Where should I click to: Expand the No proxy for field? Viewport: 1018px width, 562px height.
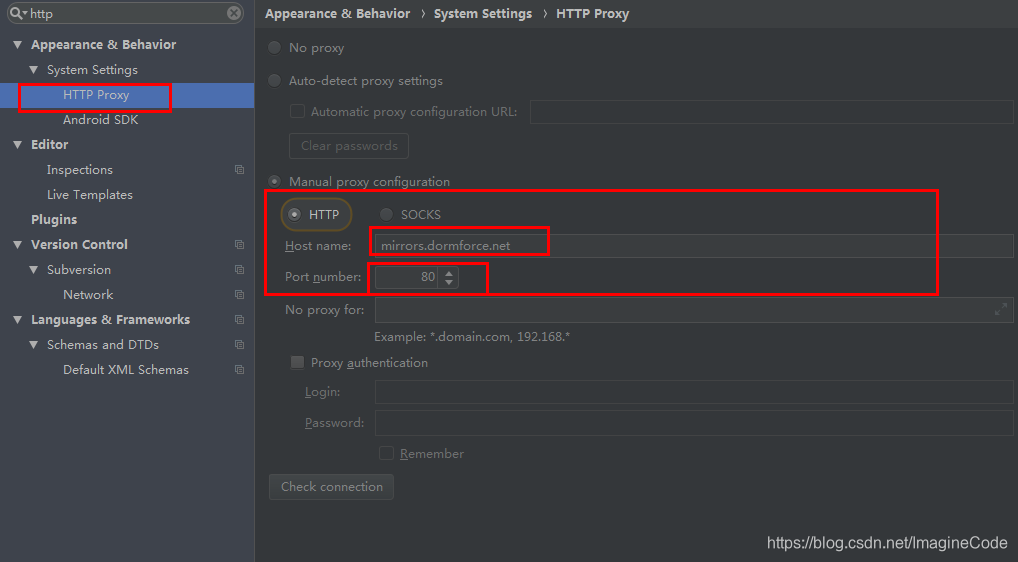[1000, 310]
